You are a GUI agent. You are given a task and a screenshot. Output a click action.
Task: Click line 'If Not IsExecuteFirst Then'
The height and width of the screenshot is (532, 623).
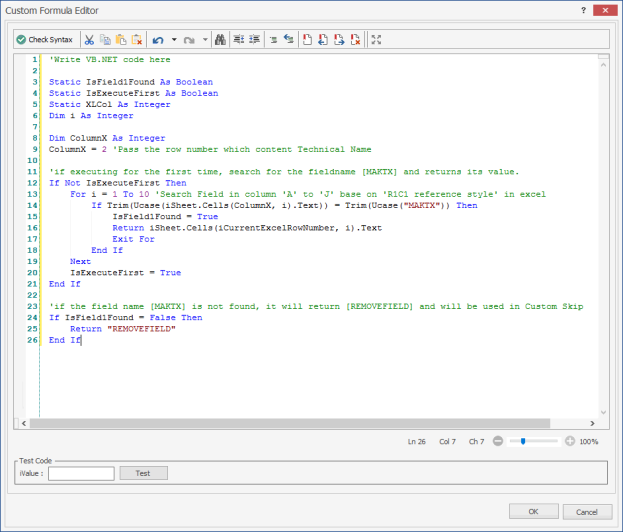118,183
